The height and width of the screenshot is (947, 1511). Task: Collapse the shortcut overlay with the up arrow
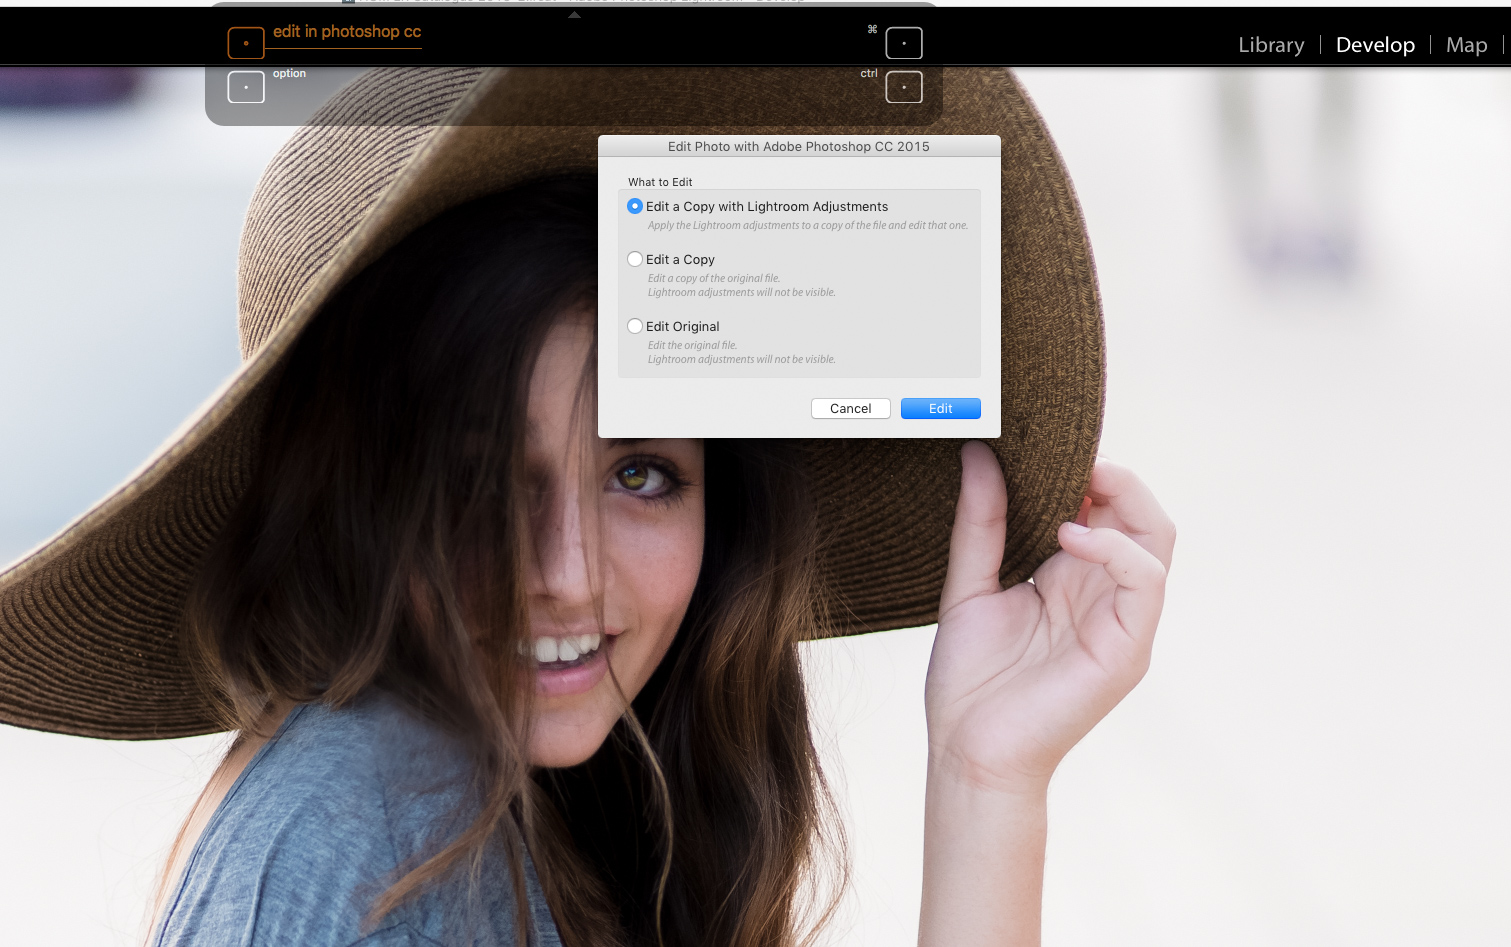[x=575, y=15]
